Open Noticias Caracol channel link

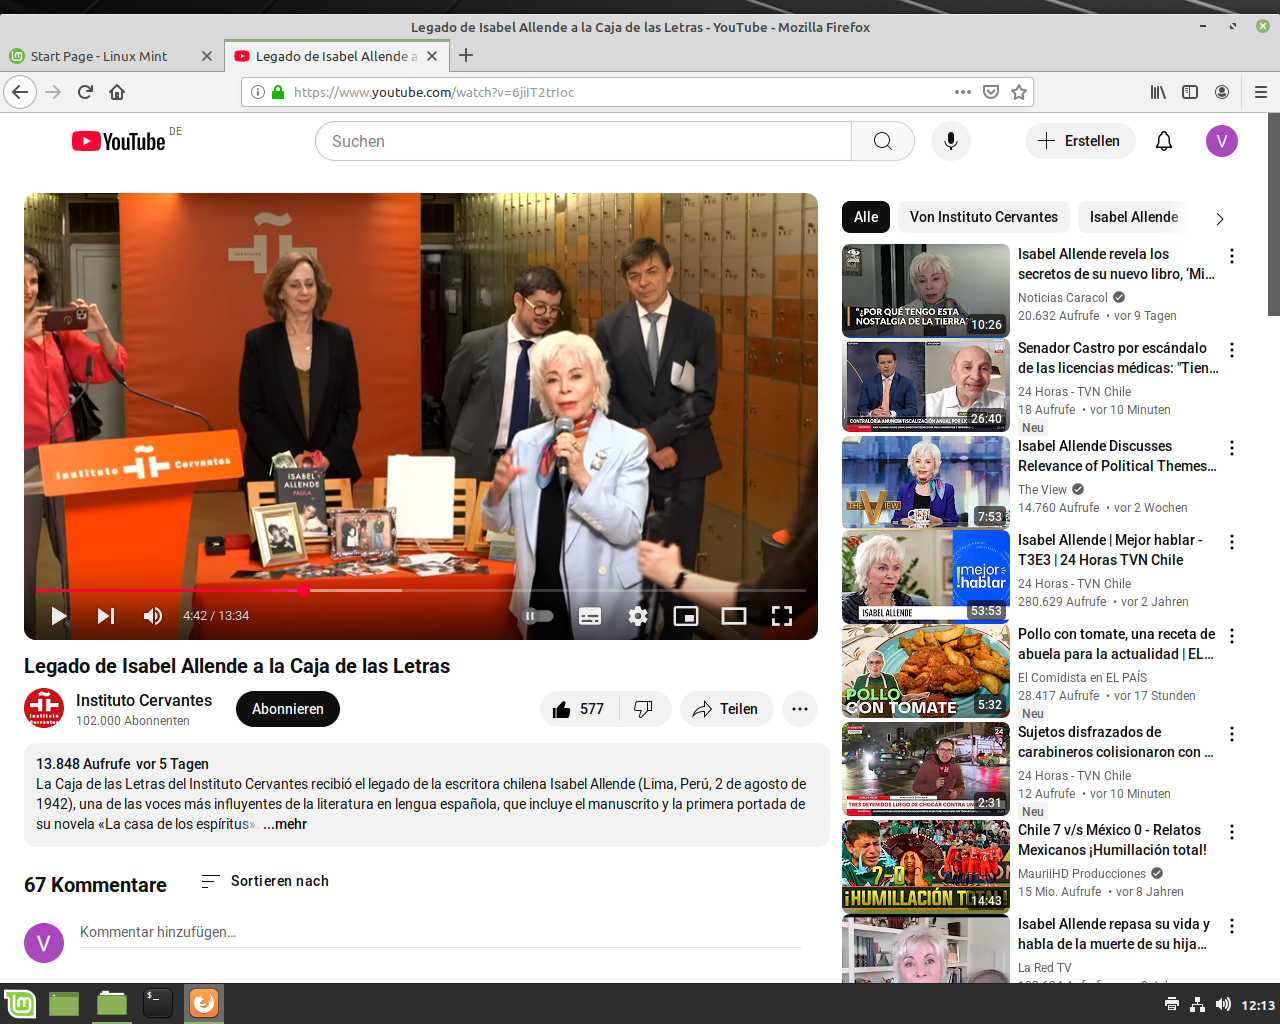[1063, 298]
